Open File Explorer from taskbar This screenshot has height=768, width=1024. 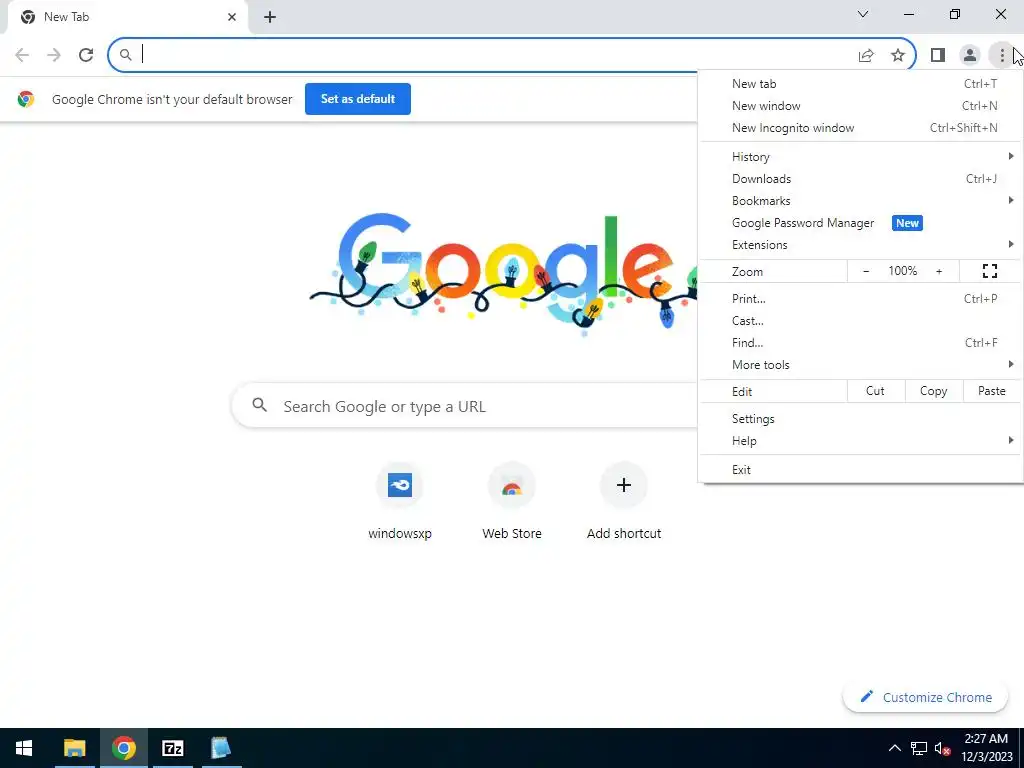click(74, 748)
